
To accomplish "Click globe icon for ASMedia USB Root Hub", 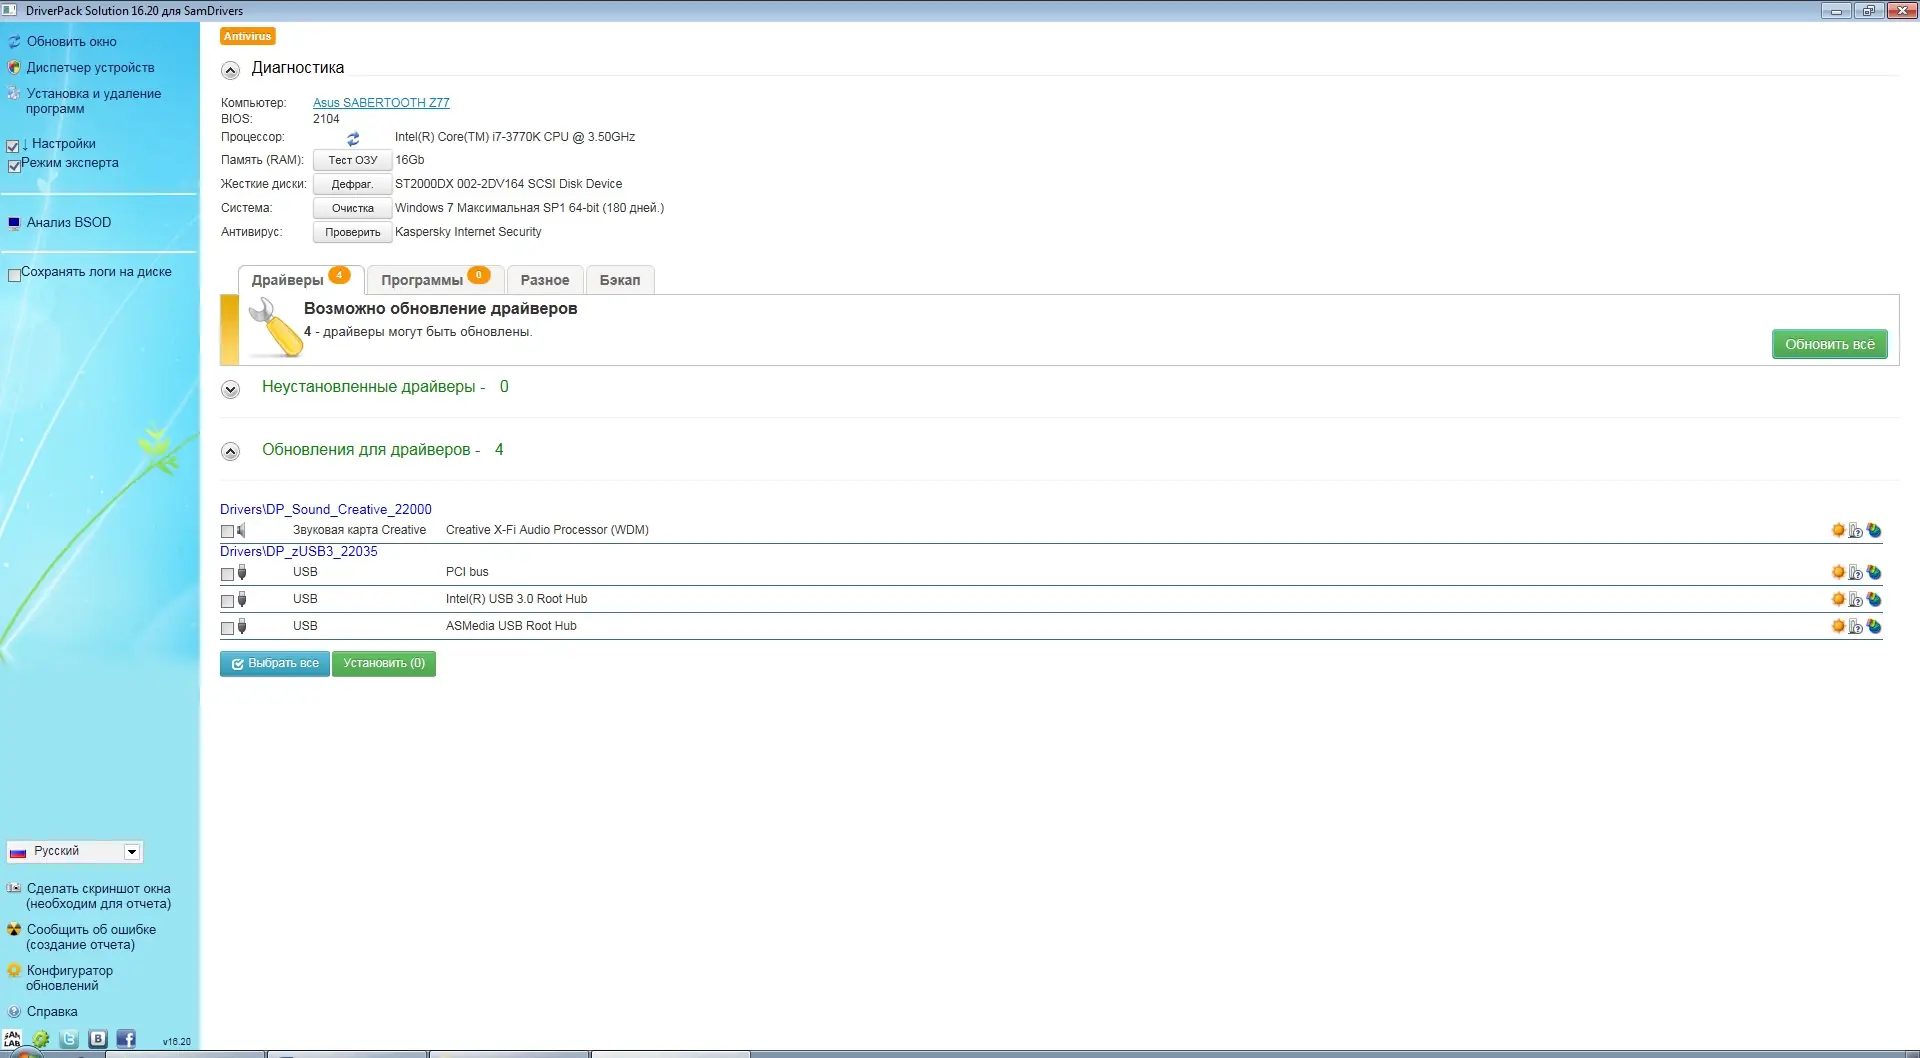I will pyautogui.click(x=1874, y=626).
